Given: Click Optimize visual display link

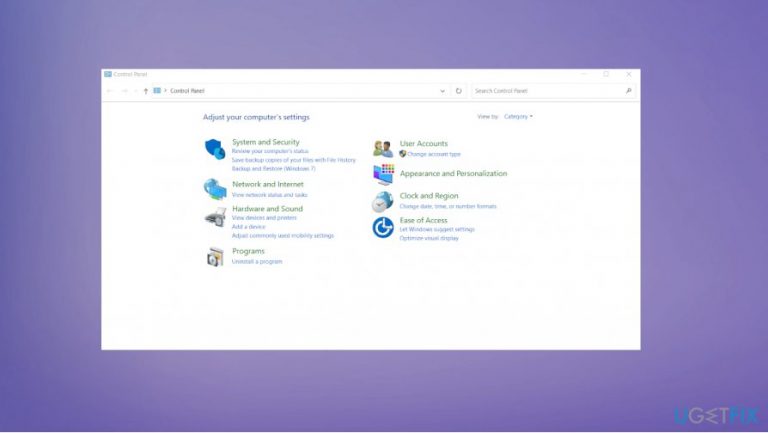Looking at the screenshot, I should tap(429, 238).
